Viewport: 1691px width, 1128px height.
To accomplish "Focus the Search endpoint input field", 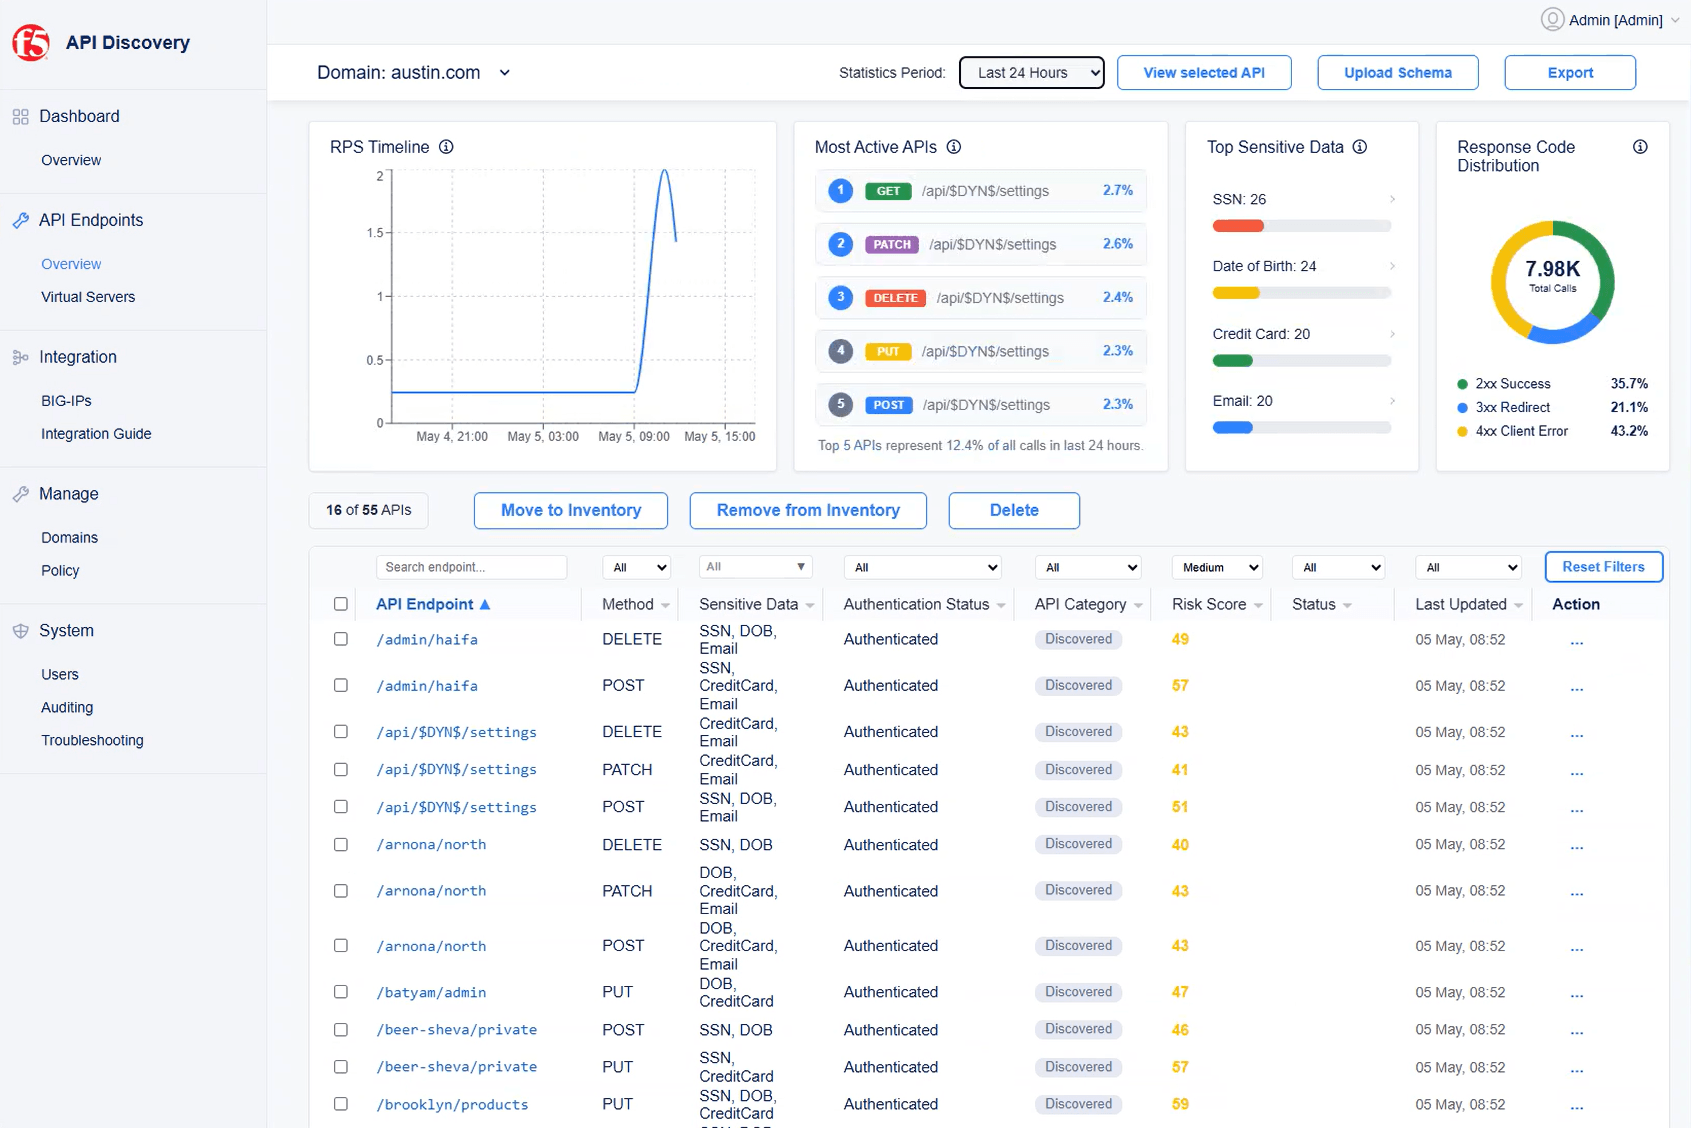I will (471, 567).
